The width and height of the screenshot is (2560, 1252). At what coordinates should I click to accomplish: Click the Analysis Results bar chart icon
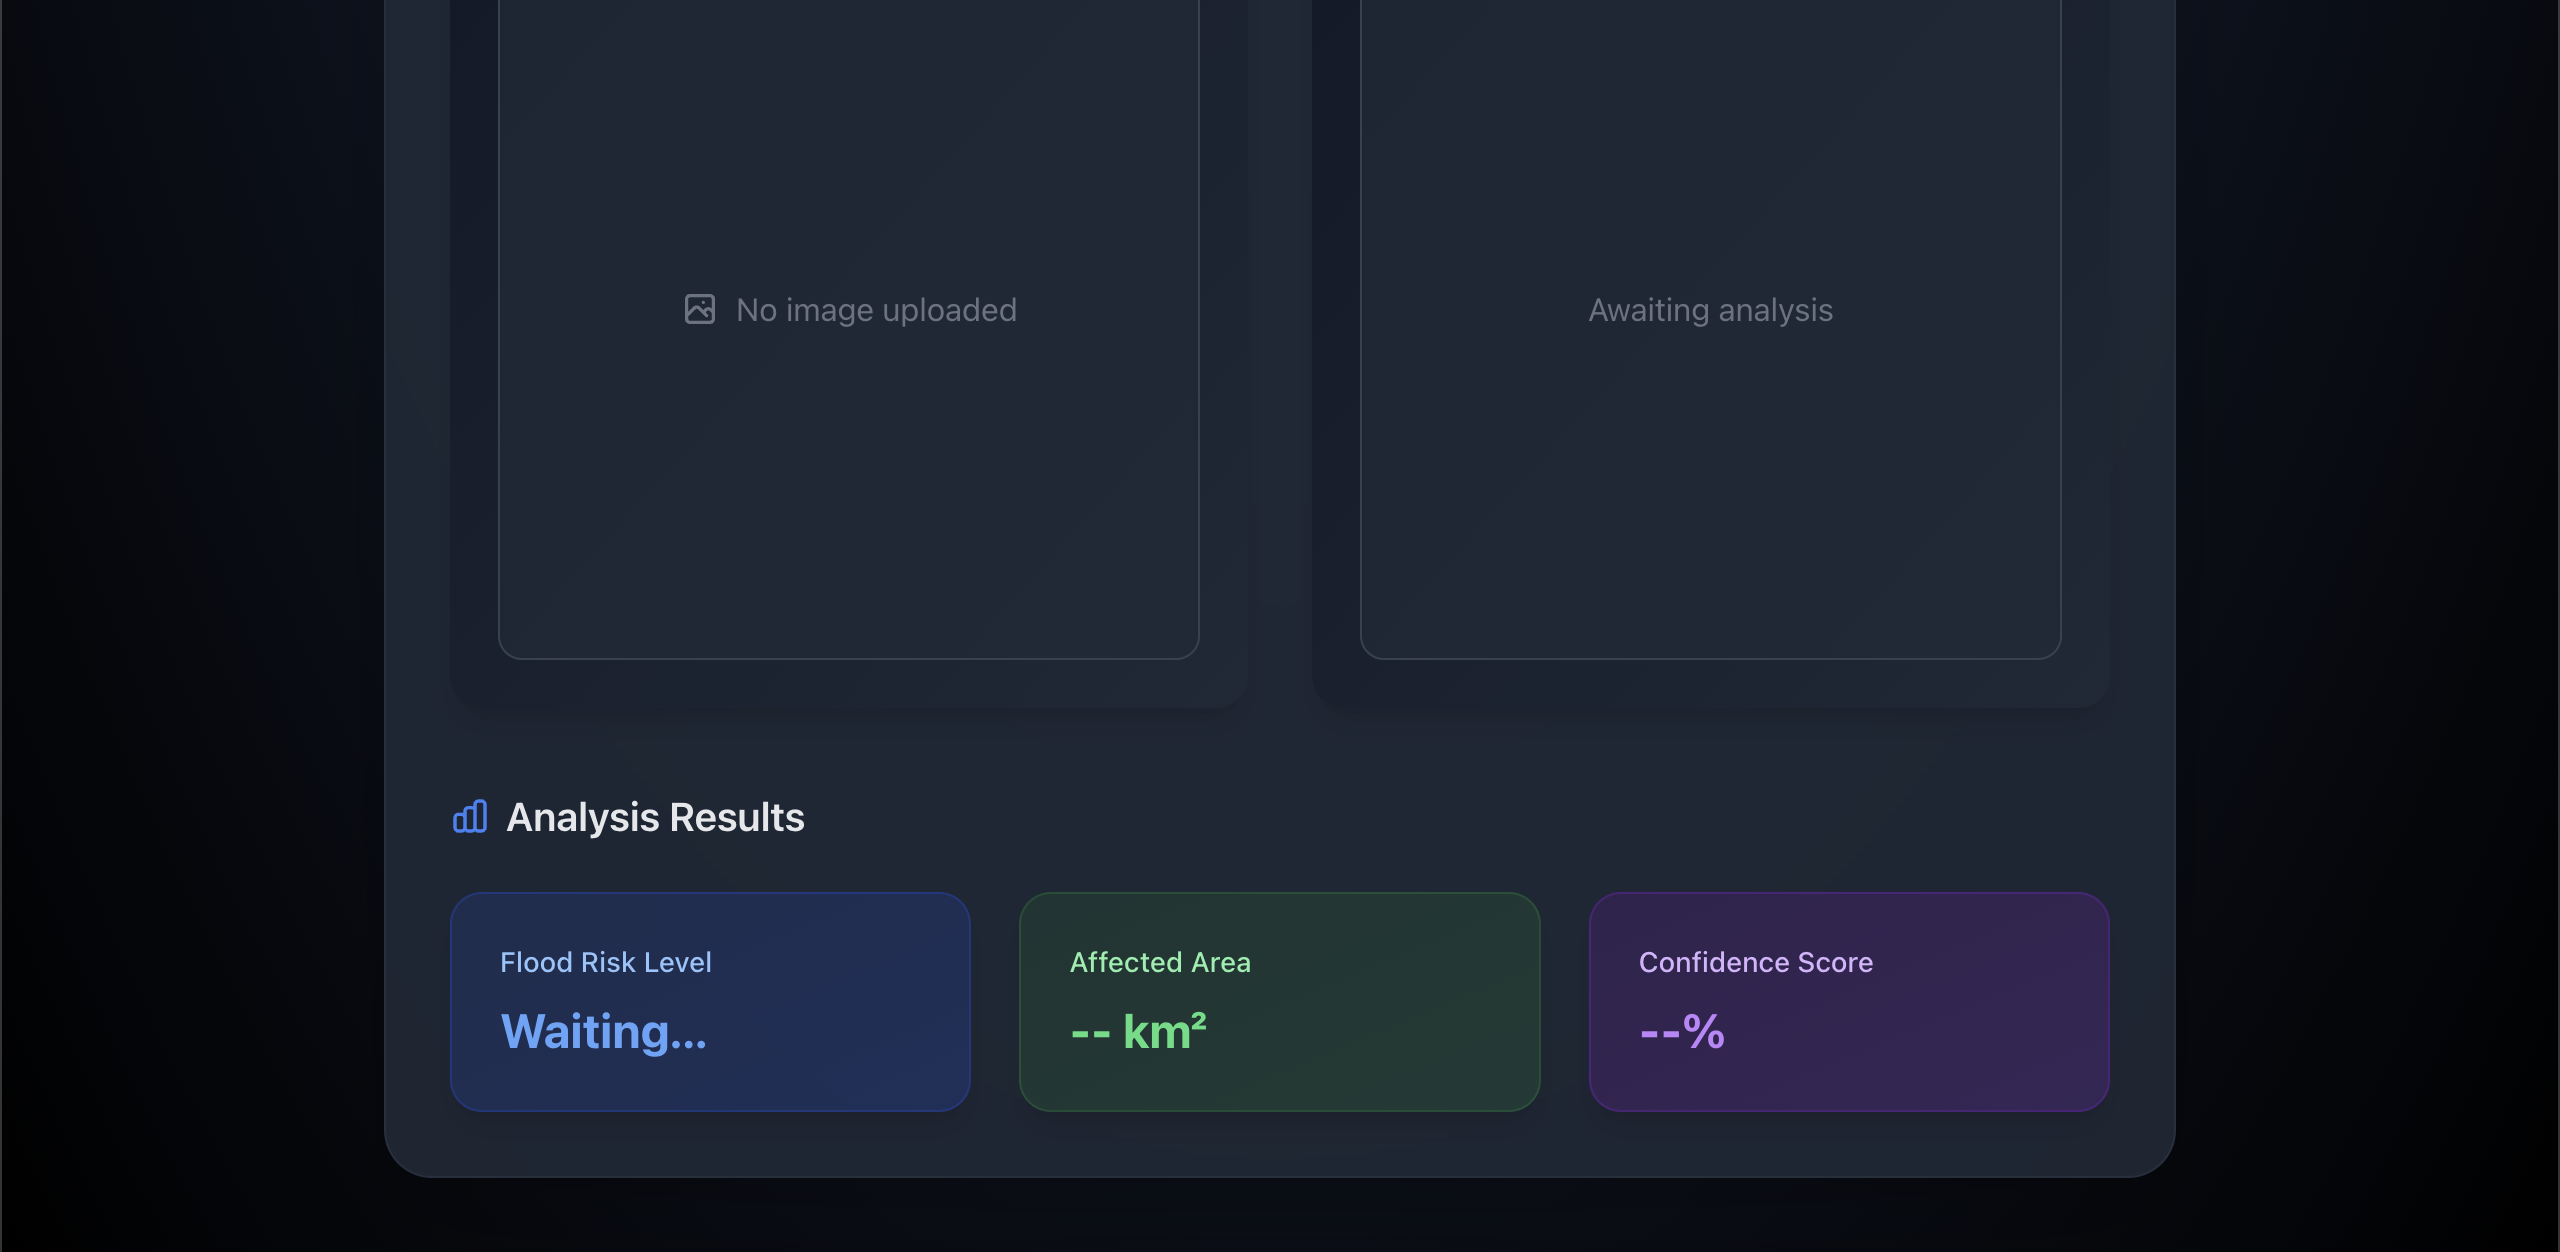pos(470,817)
